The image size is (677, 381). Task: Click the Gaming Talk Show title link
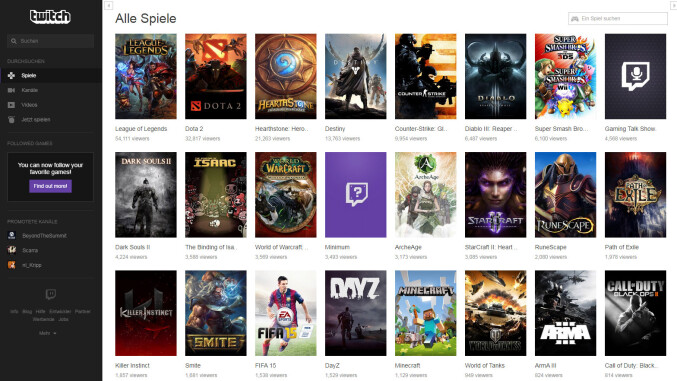pos(630,129)
